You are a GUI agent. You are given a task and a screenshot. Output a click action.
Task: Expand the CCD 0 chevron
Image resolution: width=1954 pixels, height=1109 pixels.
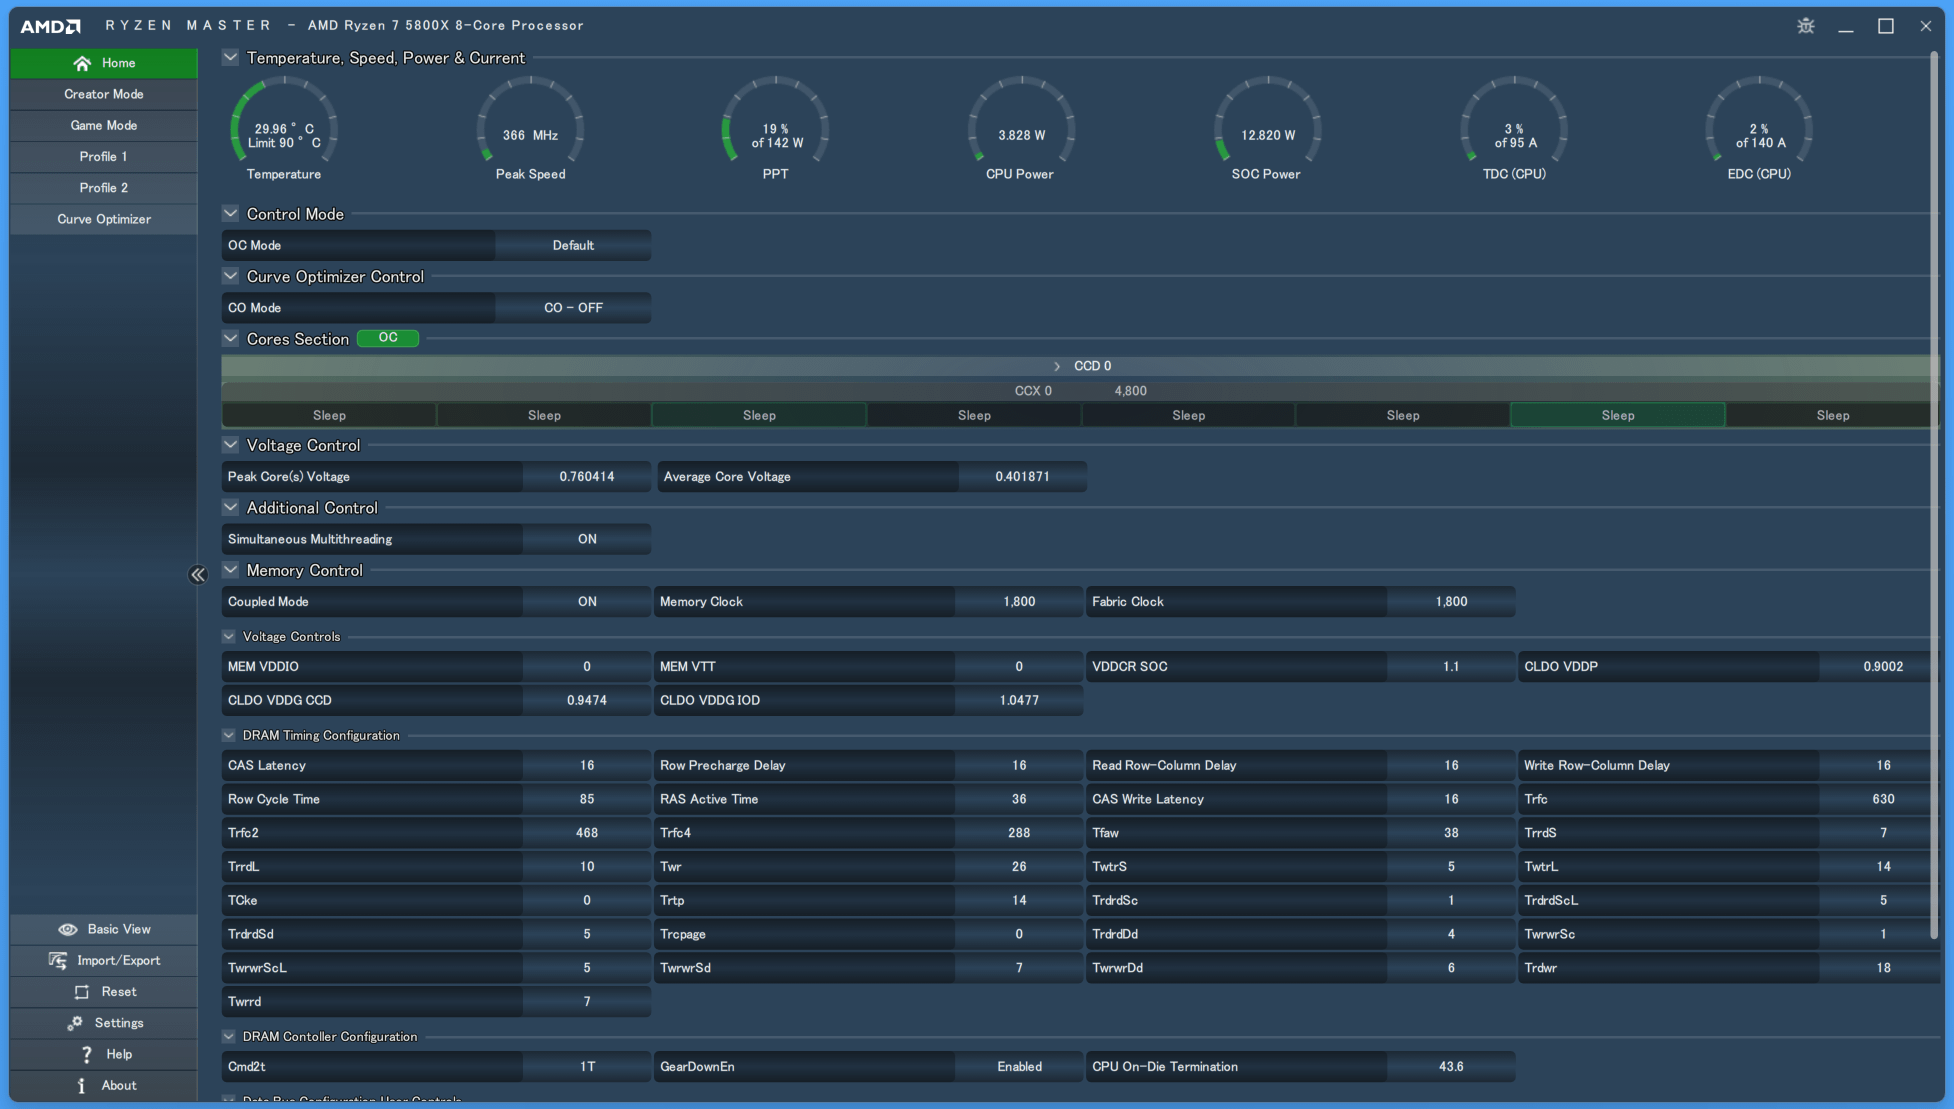pyautogui.click(x=1057, y=366)
